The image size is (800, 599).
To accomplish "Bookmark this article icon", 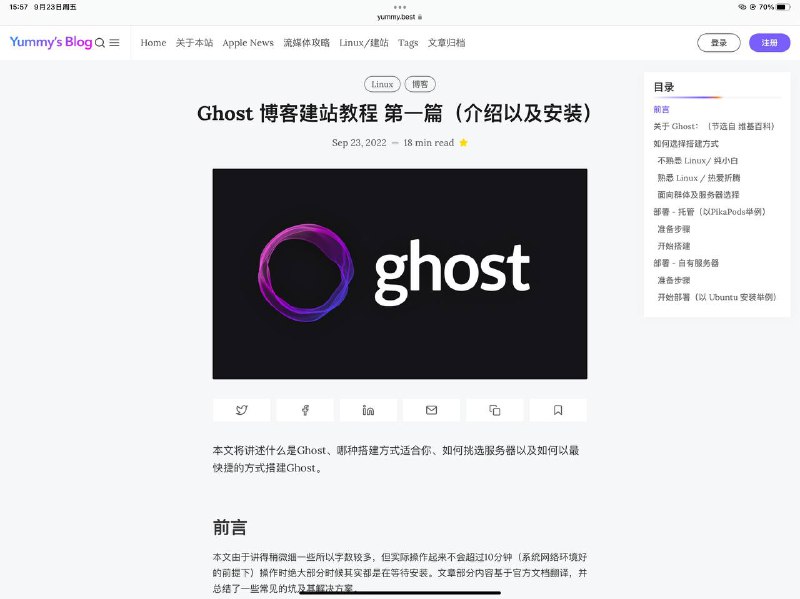I will pyautogui.click(x=558, y=410).
